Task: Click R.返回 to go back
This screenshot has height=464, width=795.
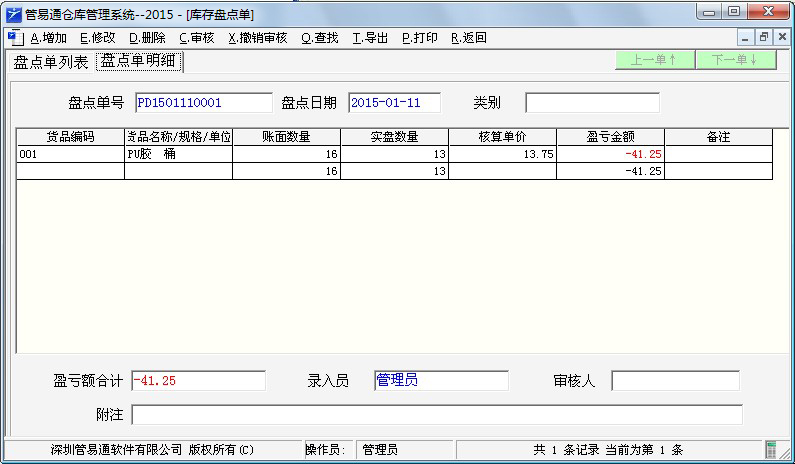Action: coord(469,38)
